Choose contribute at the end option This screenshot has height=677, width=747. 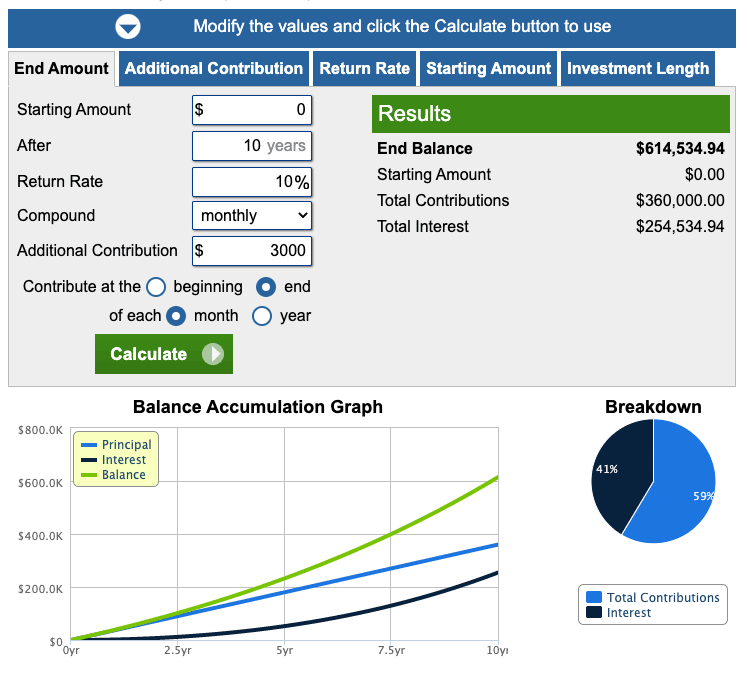(266, 287)
